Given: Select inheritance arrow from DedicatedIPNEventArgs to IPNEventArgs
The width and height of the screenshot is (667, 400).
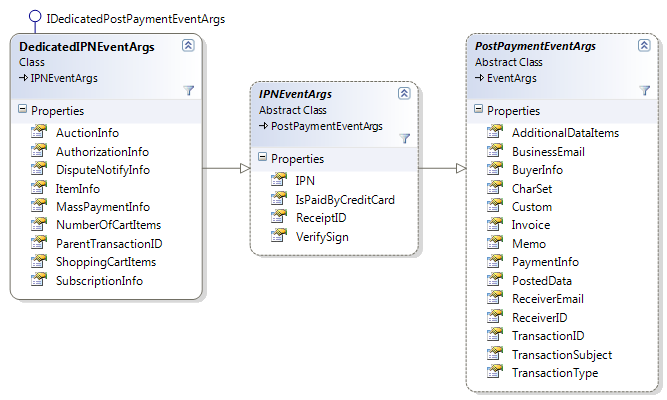Looking at the screenshot, I should coord(226,169).
